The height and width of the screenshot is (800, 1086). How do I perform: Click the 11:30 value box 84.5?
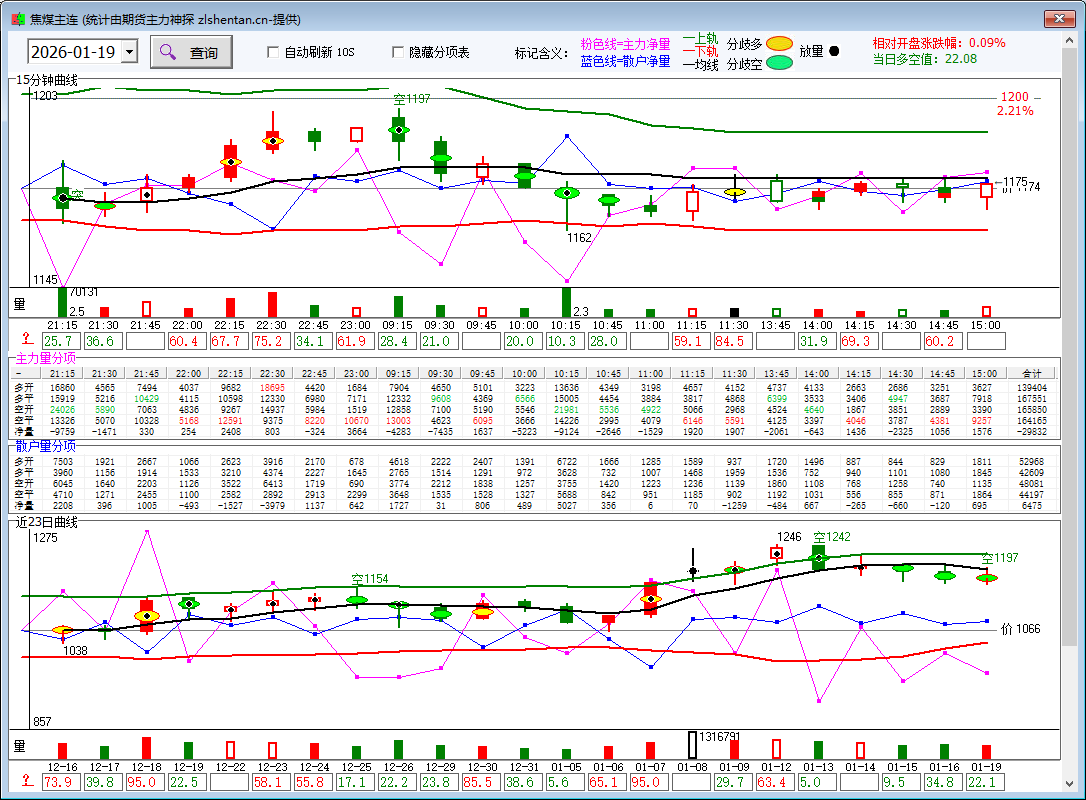pos(734,341)
